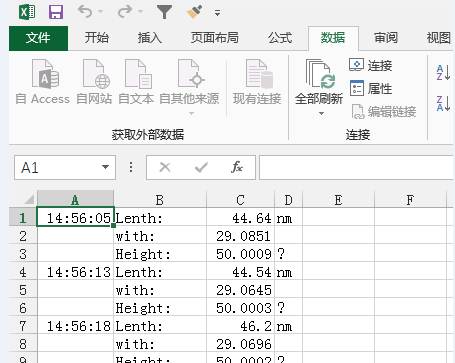Screen dimensions: 455x363
Task: Select the Lenth: cell in row 1
Action: pyautogui.click(x=160, y=218)
